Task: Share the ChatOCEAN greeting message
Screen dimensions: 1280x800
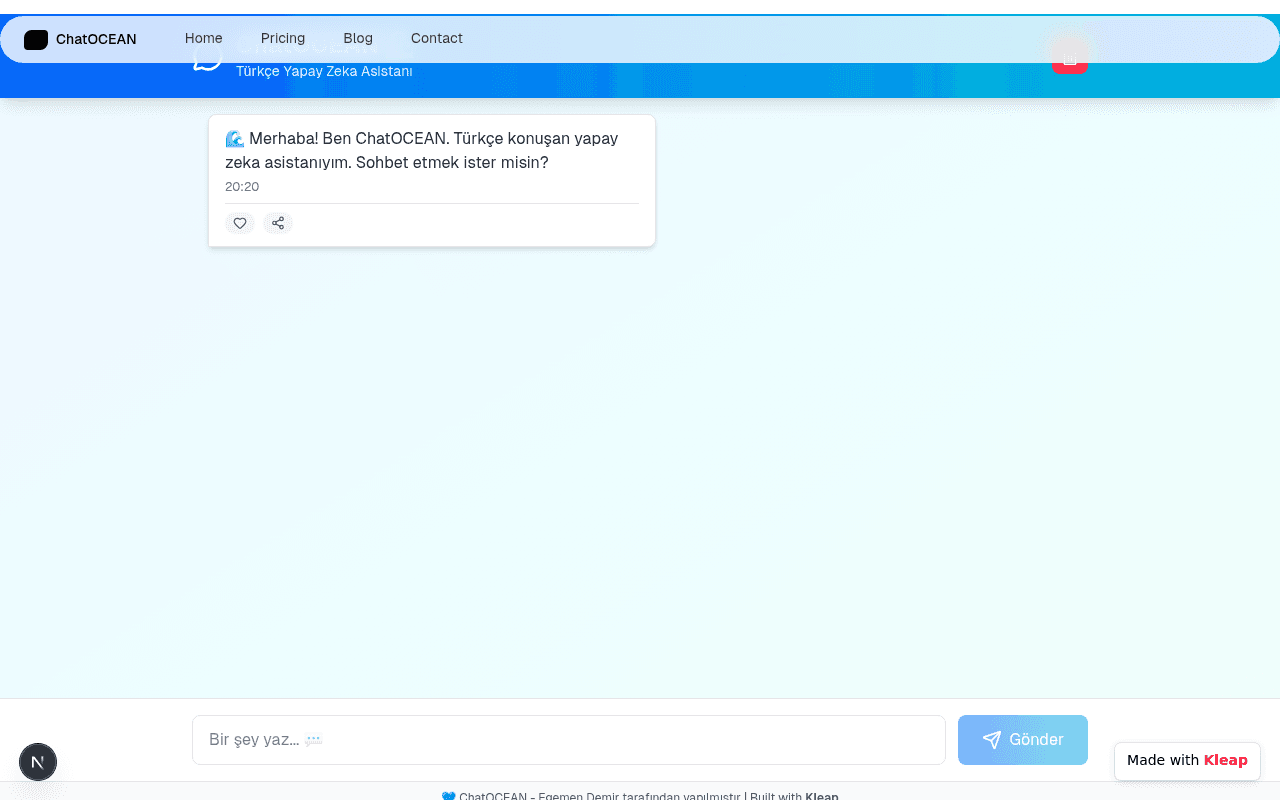Action: (278, 223)
